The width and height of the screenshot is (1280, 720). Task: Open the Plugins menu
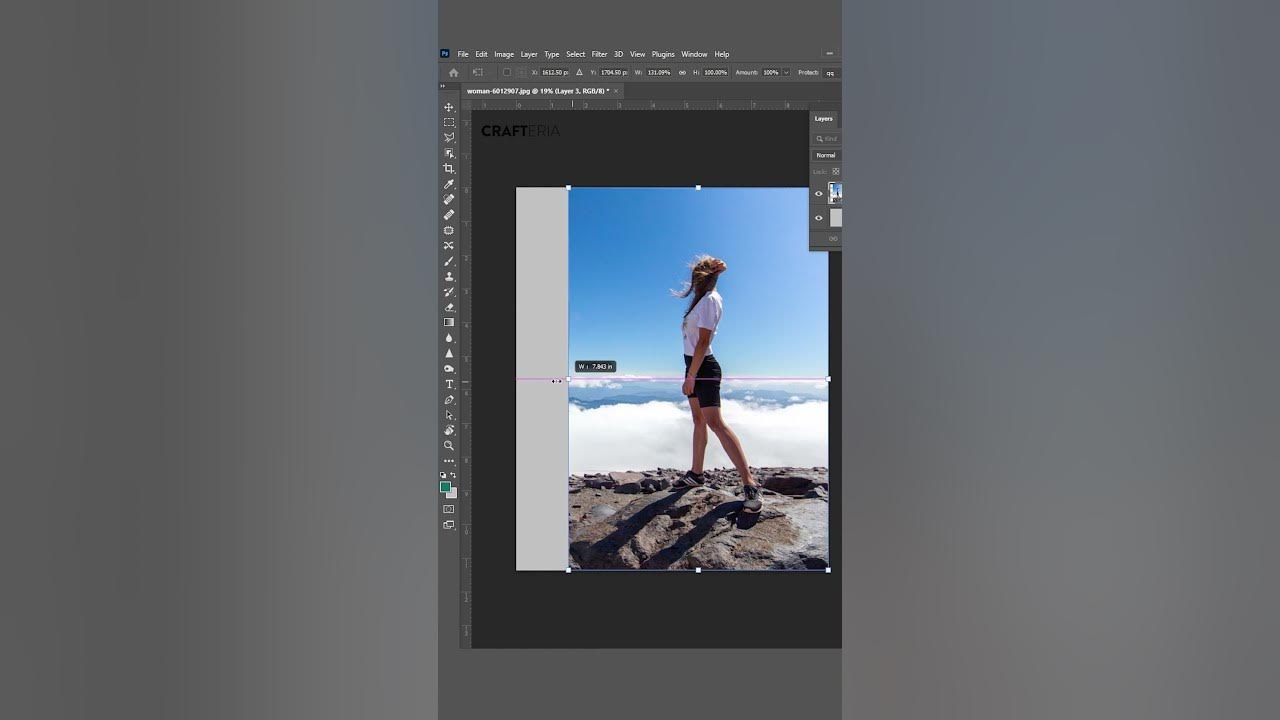tap(663, 54)
